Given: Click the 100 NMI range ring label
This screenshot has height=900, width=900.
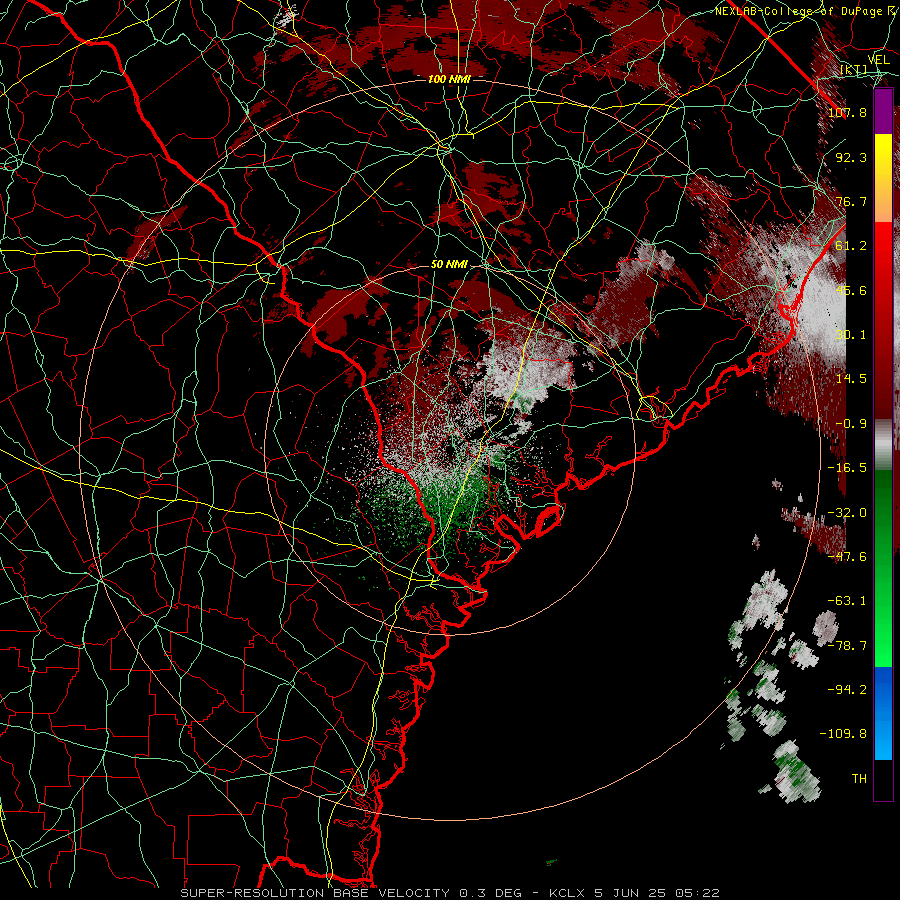Looking at the screenshot, I should [449, 79].
